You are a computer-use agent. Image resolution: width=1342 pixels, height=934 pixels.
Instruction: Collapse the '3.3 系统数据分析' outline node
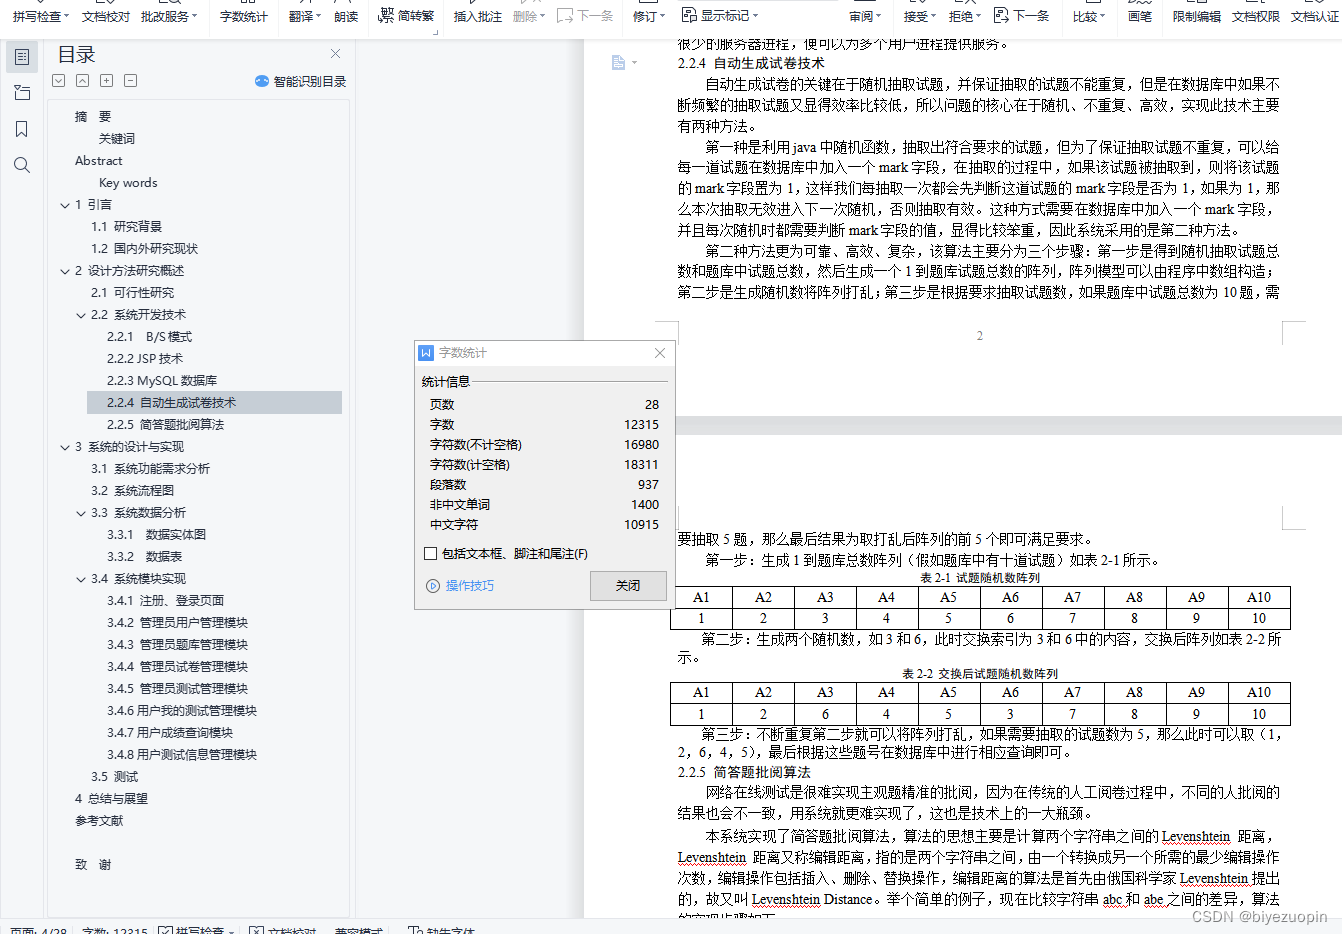(x=81, y=513)
